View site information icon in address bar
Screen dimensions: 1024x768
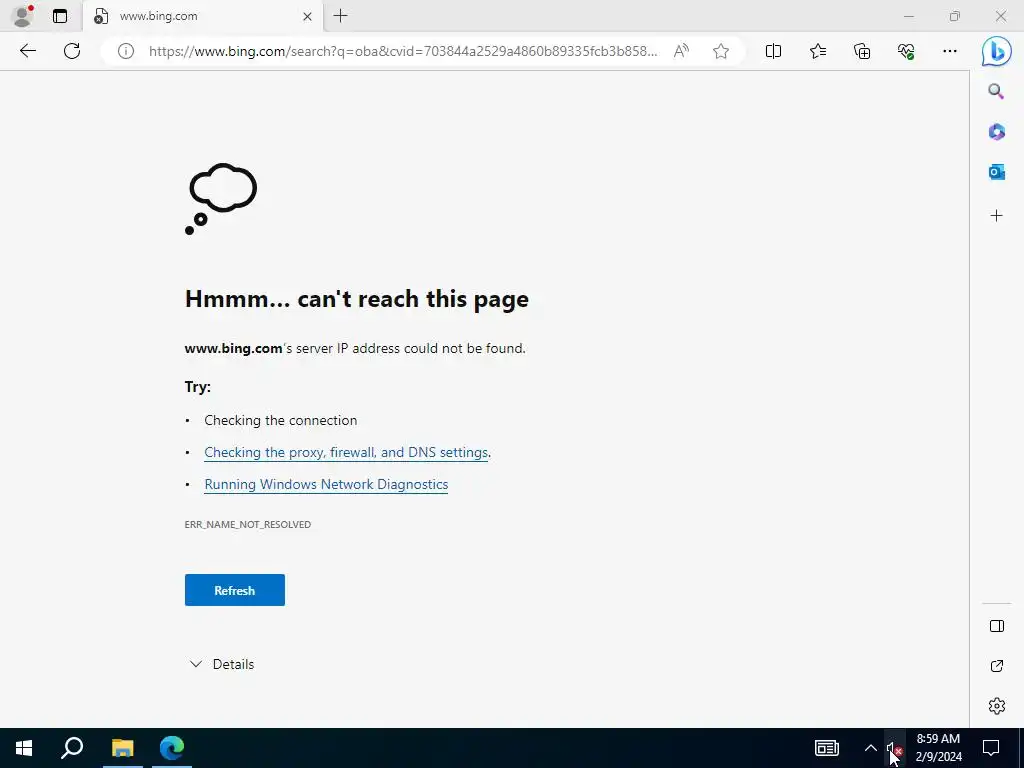tap(125, 51)
